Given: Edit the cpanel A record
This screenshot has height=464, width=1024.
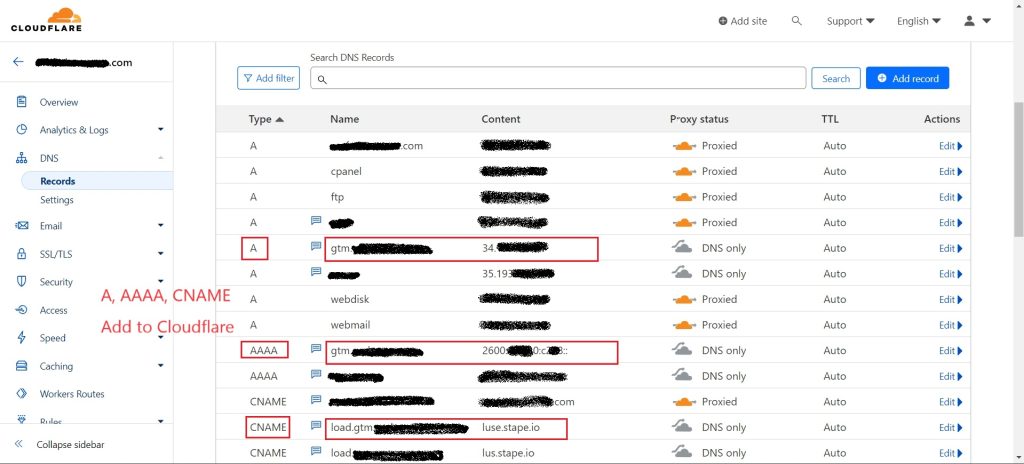Looking at the screenshot, I should (x=950, y=172).
